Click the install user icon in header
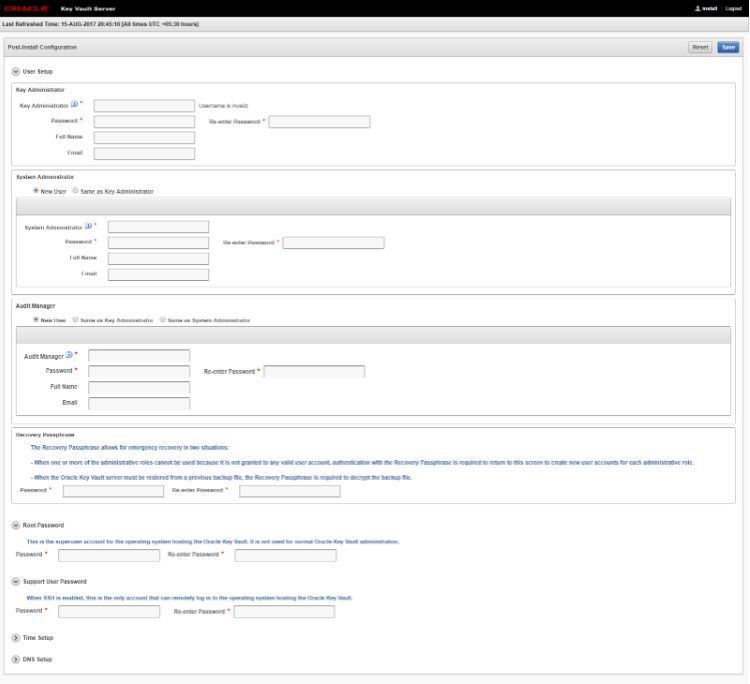750x684 pixels. point(695,8)
